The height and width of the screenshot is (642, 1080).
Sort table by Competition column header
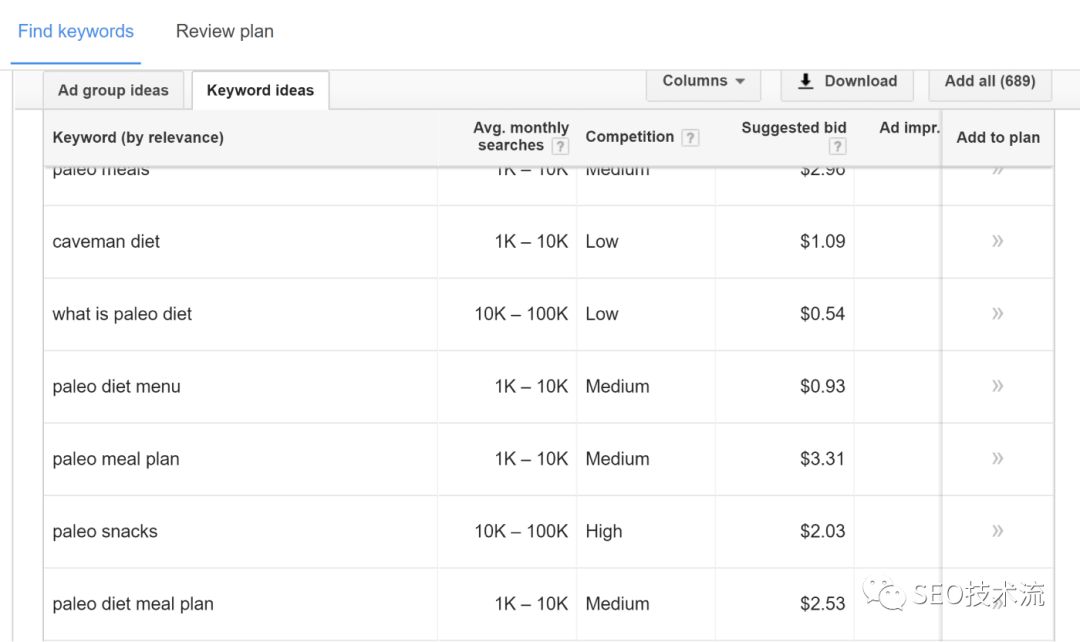[x=629, y=137]
